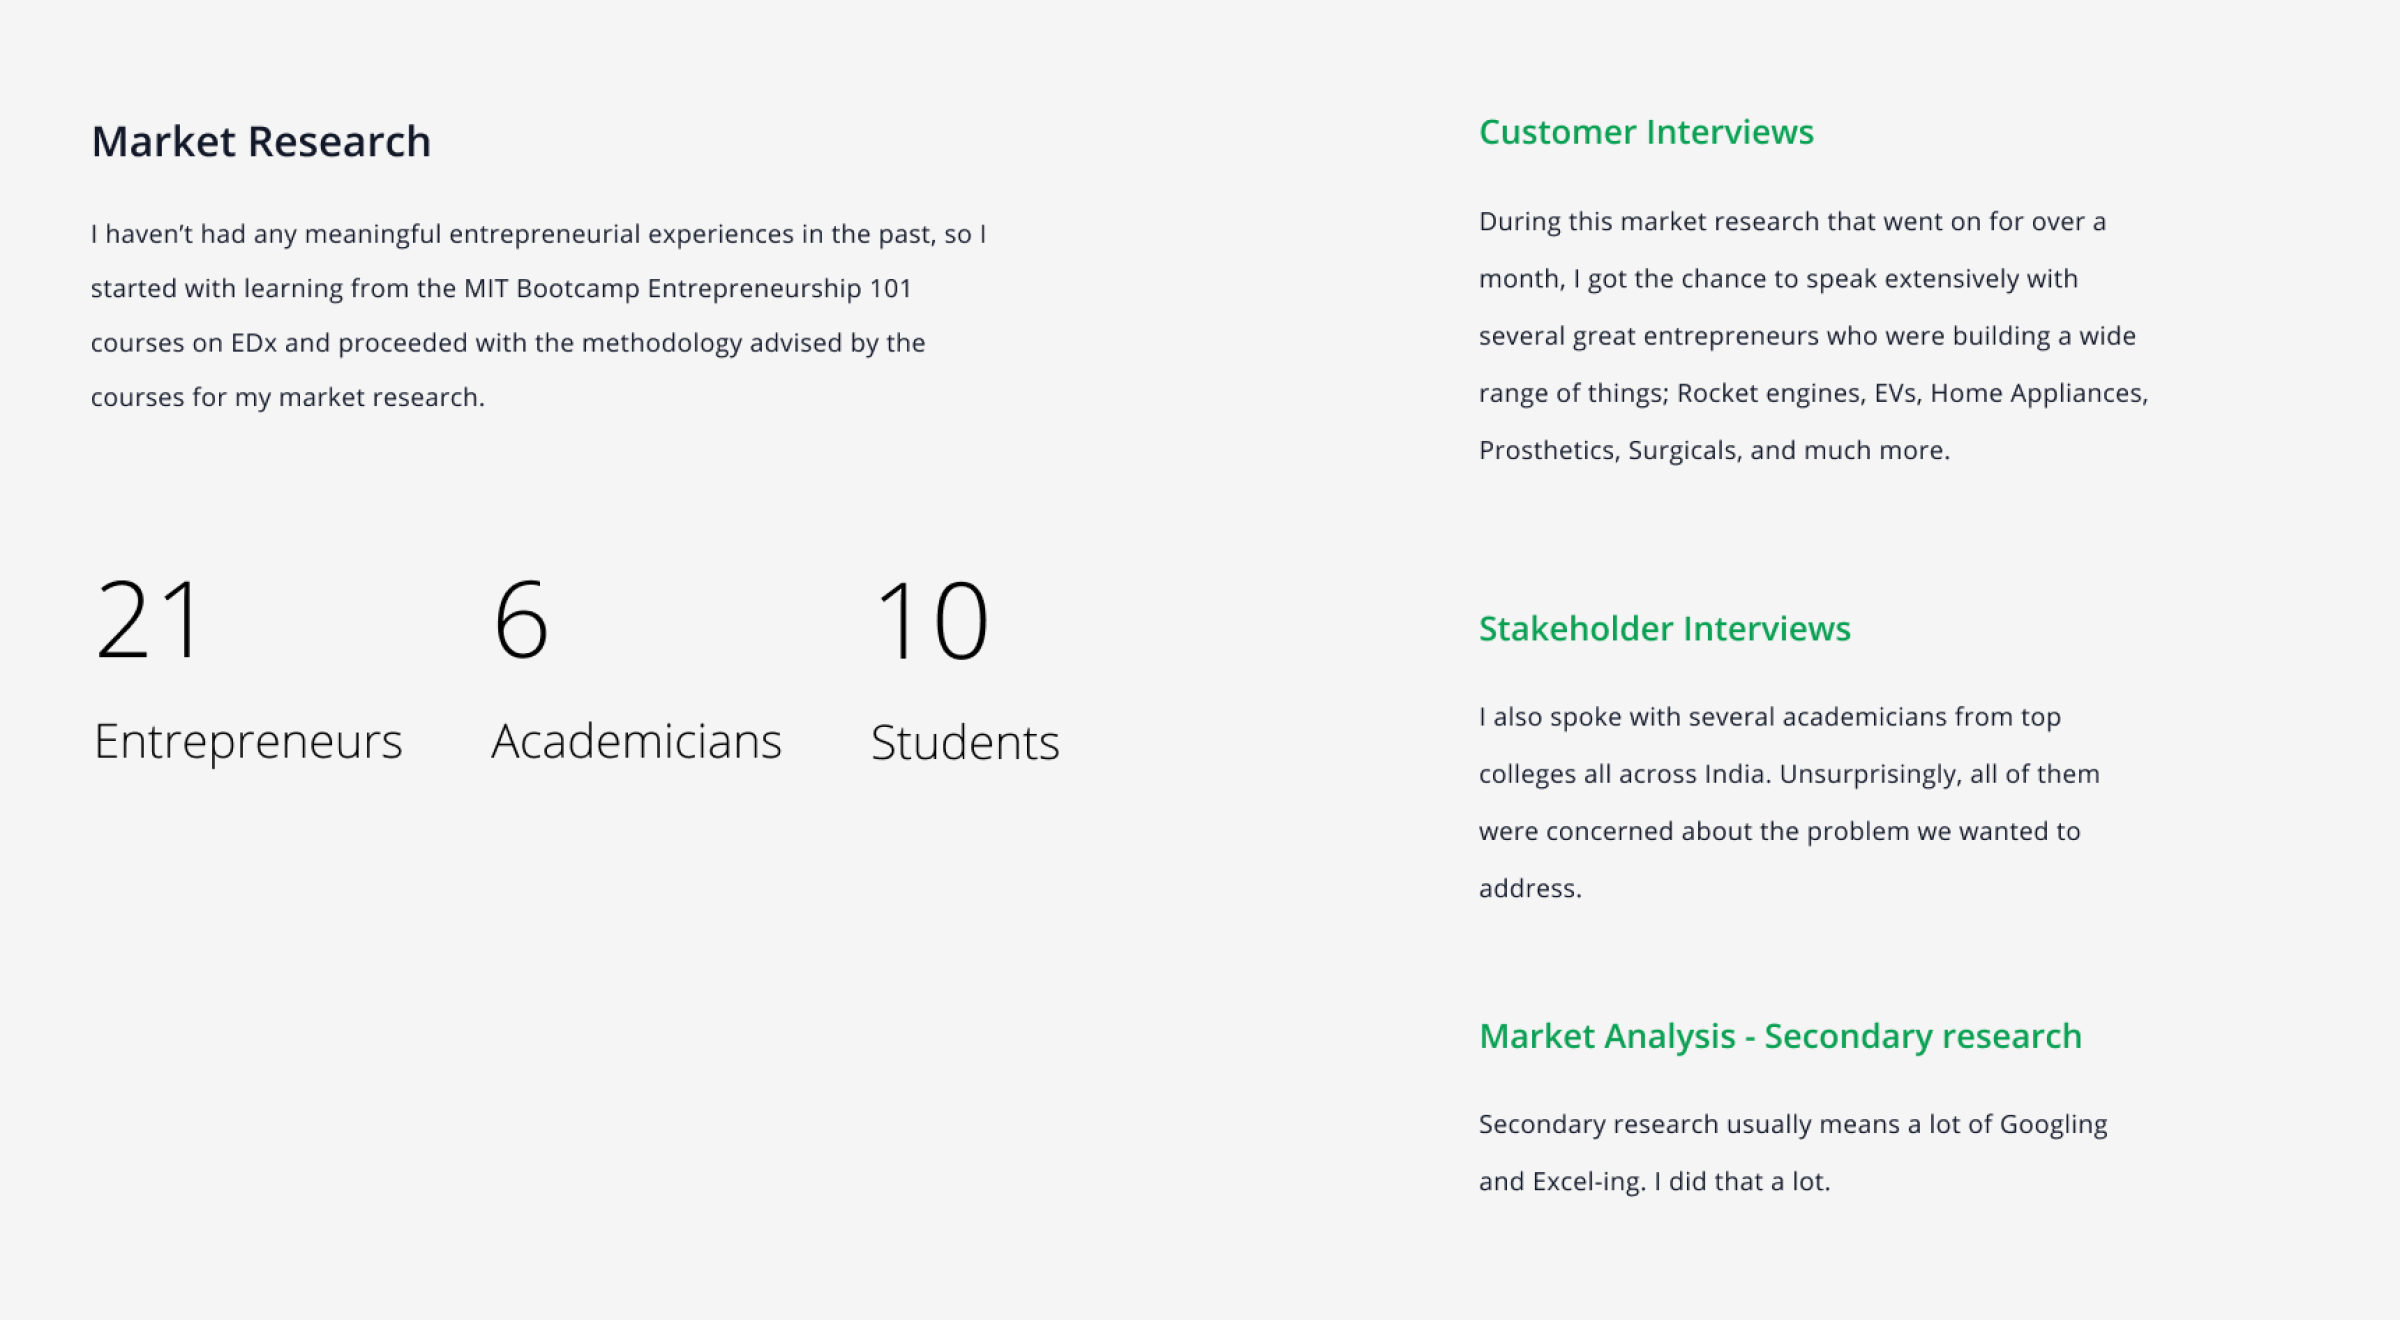Viewport: 2400px width, 1320px height.
Task: Click the word 'Prosthetics'
Action: [1547, 451]
